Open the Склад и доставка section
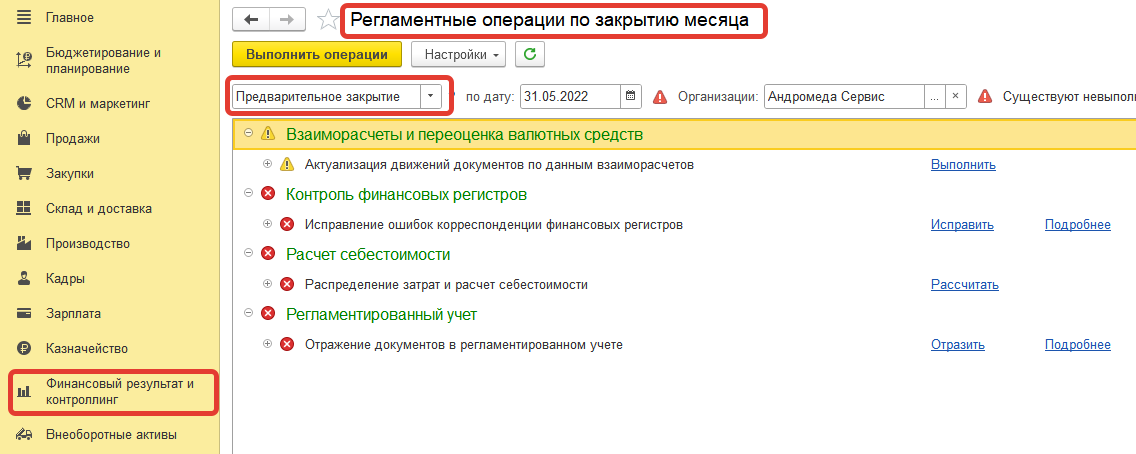The width and height of the screenshot is (1136, 454). point(98,208)
